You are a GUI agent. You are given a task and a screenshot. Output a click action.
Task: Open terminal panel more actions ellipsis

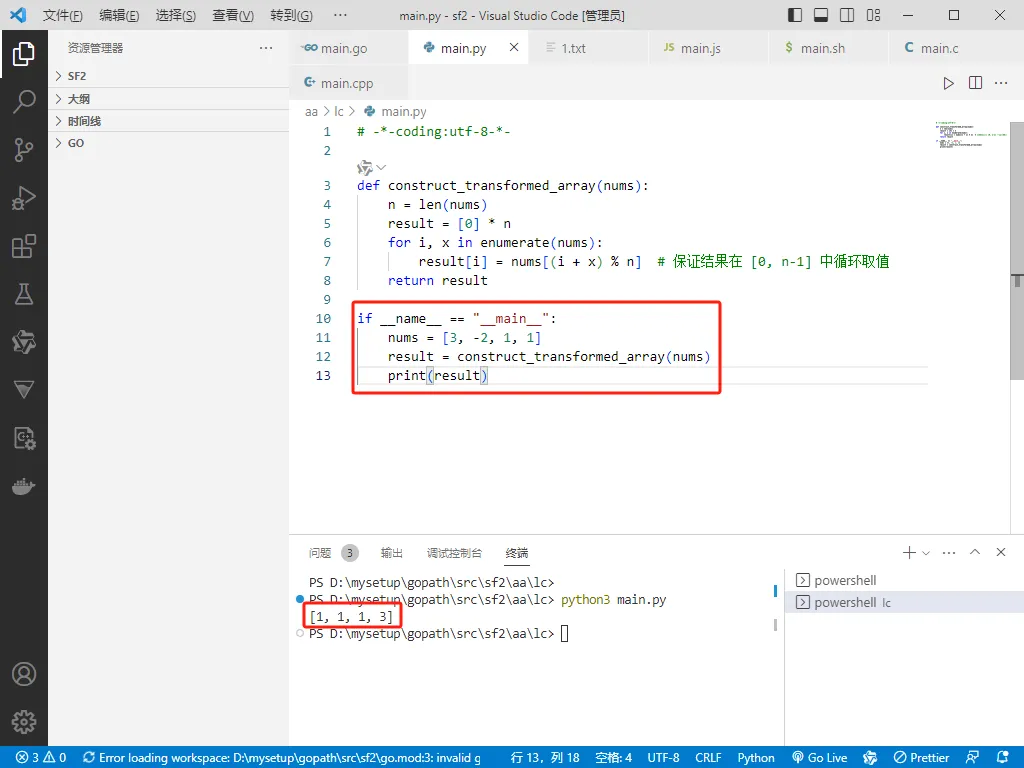pyautogui.click(x=949, y=552)
